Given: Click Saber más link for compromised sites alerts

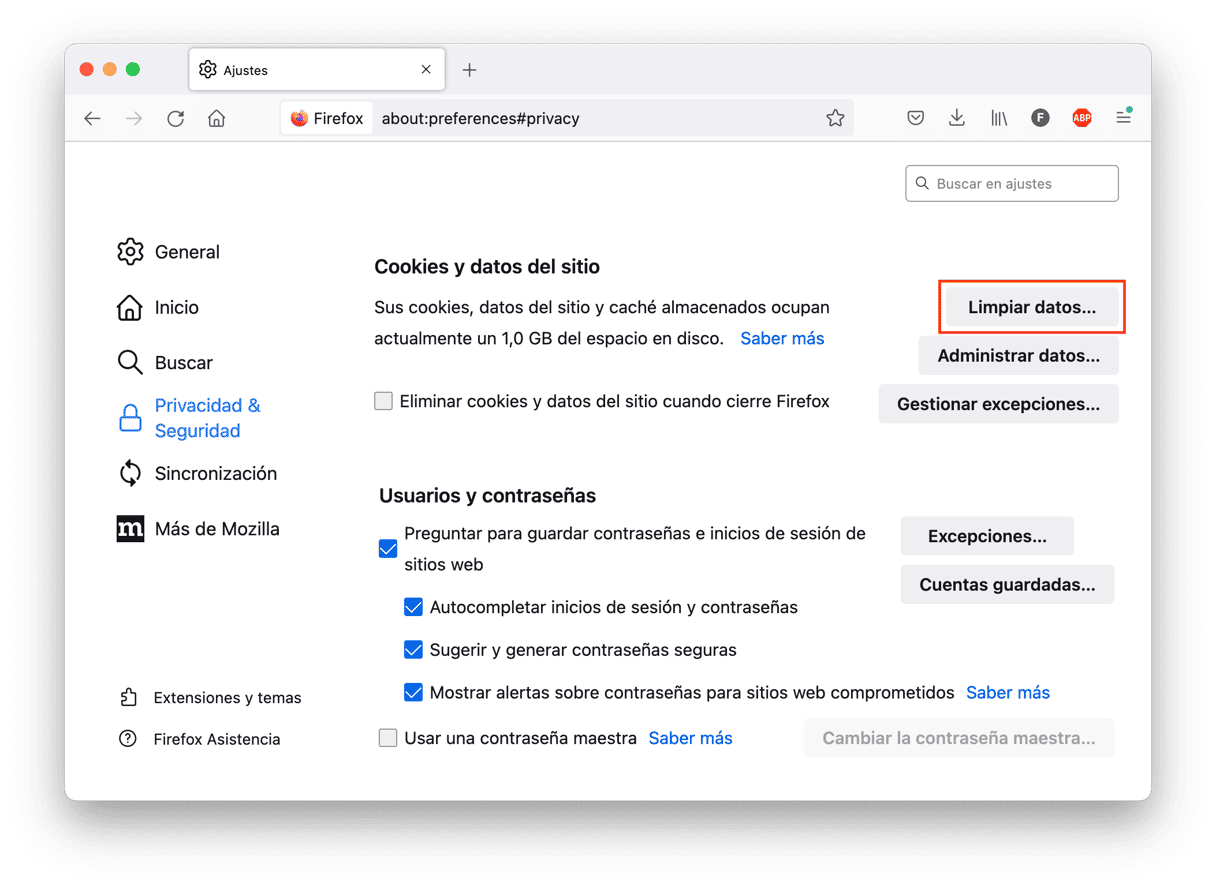Looking at the screenshot, I should 1008,692.
